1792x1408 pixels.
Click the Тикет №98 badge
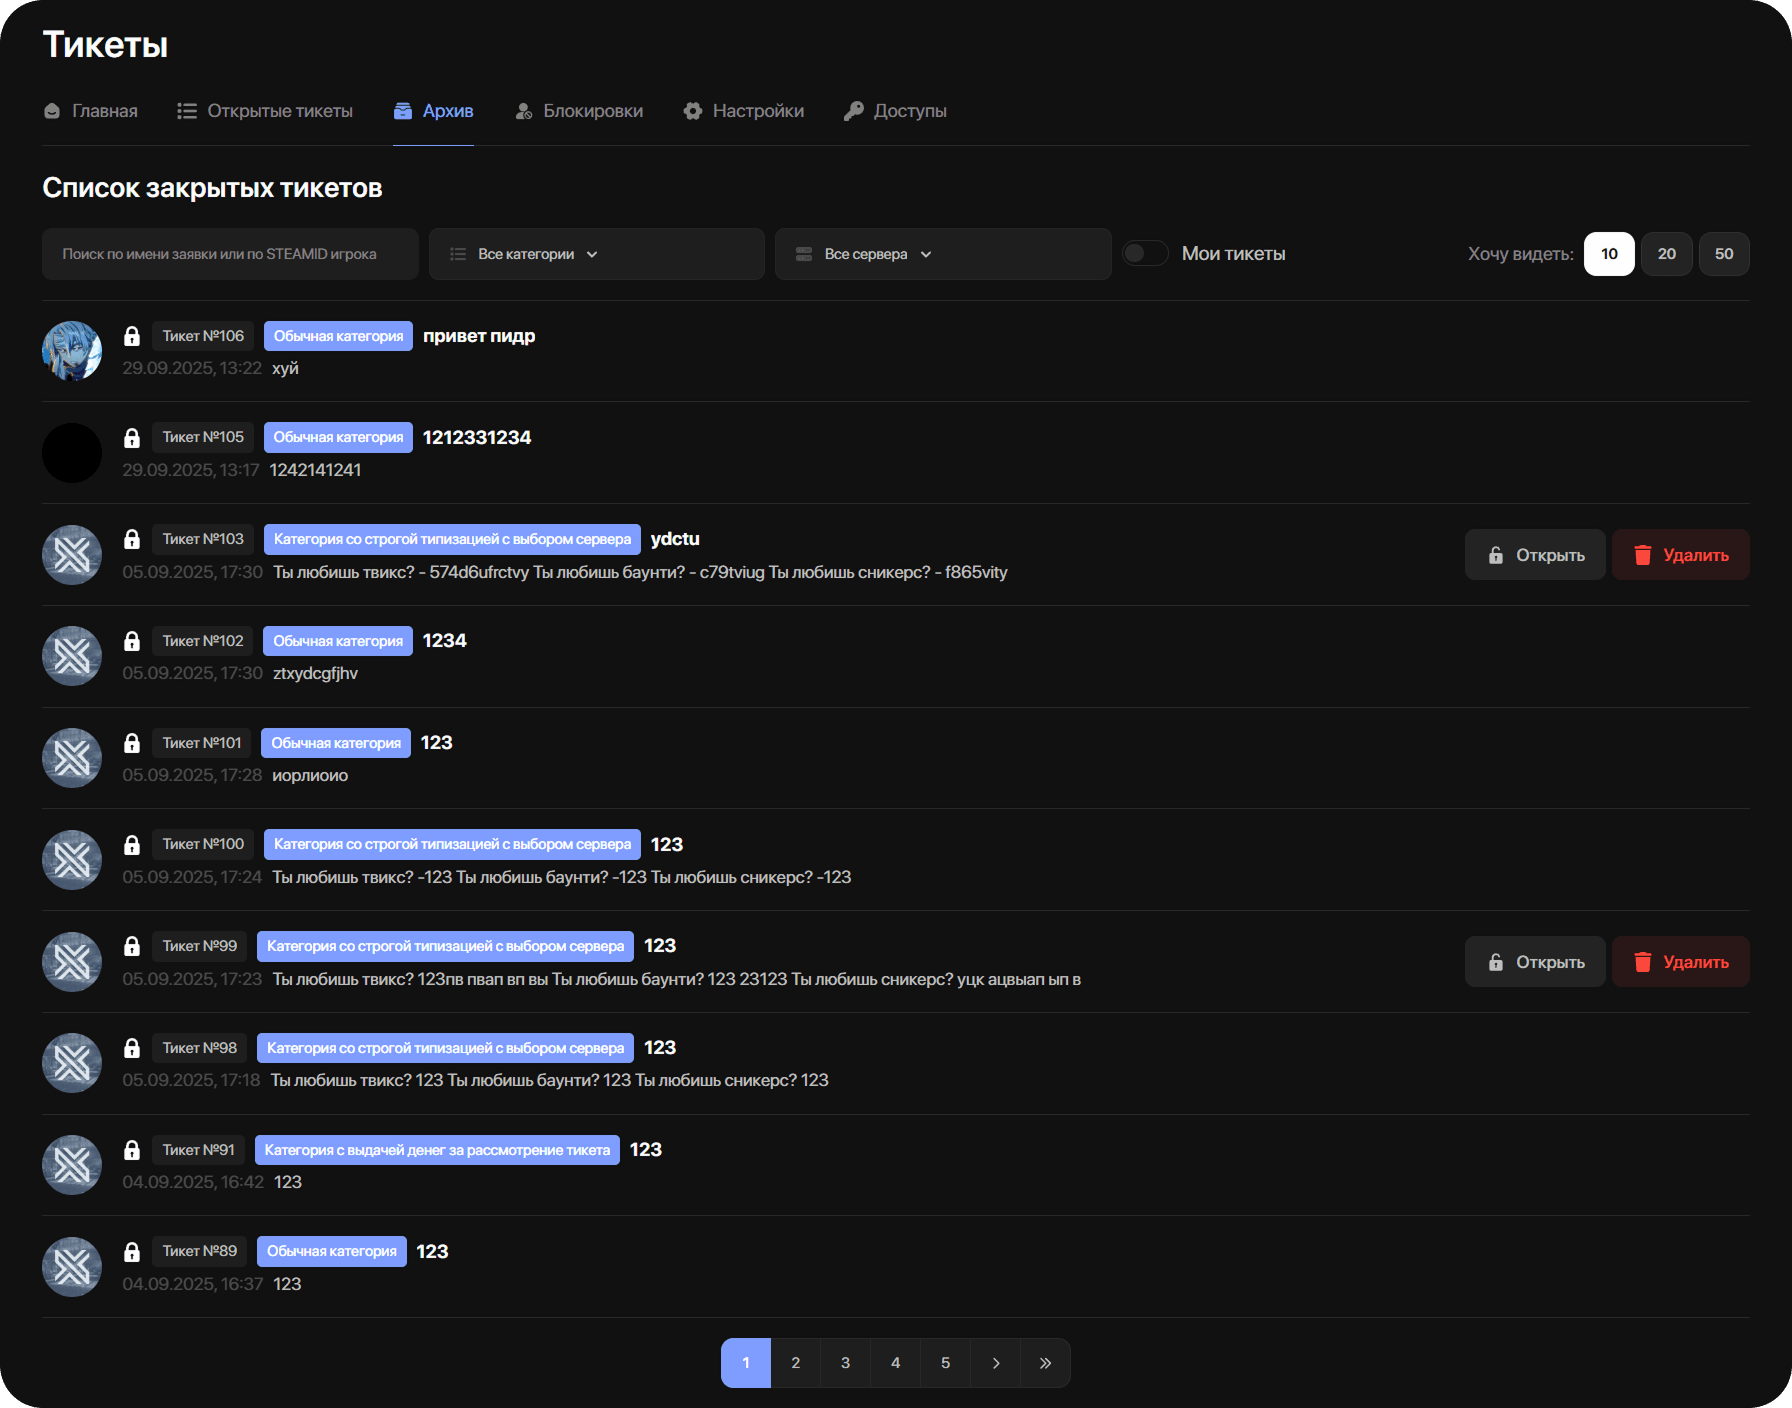[199, 1048]
